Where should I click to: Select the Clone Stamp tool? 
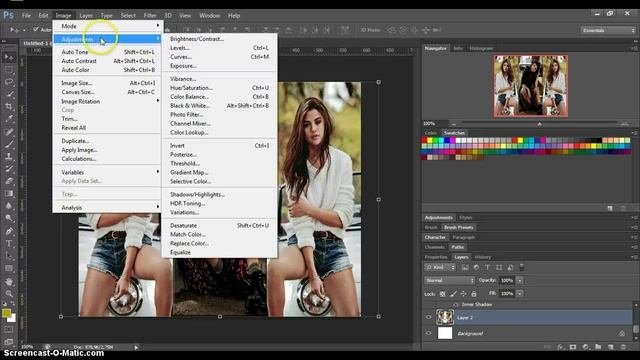tap(9, 156)
